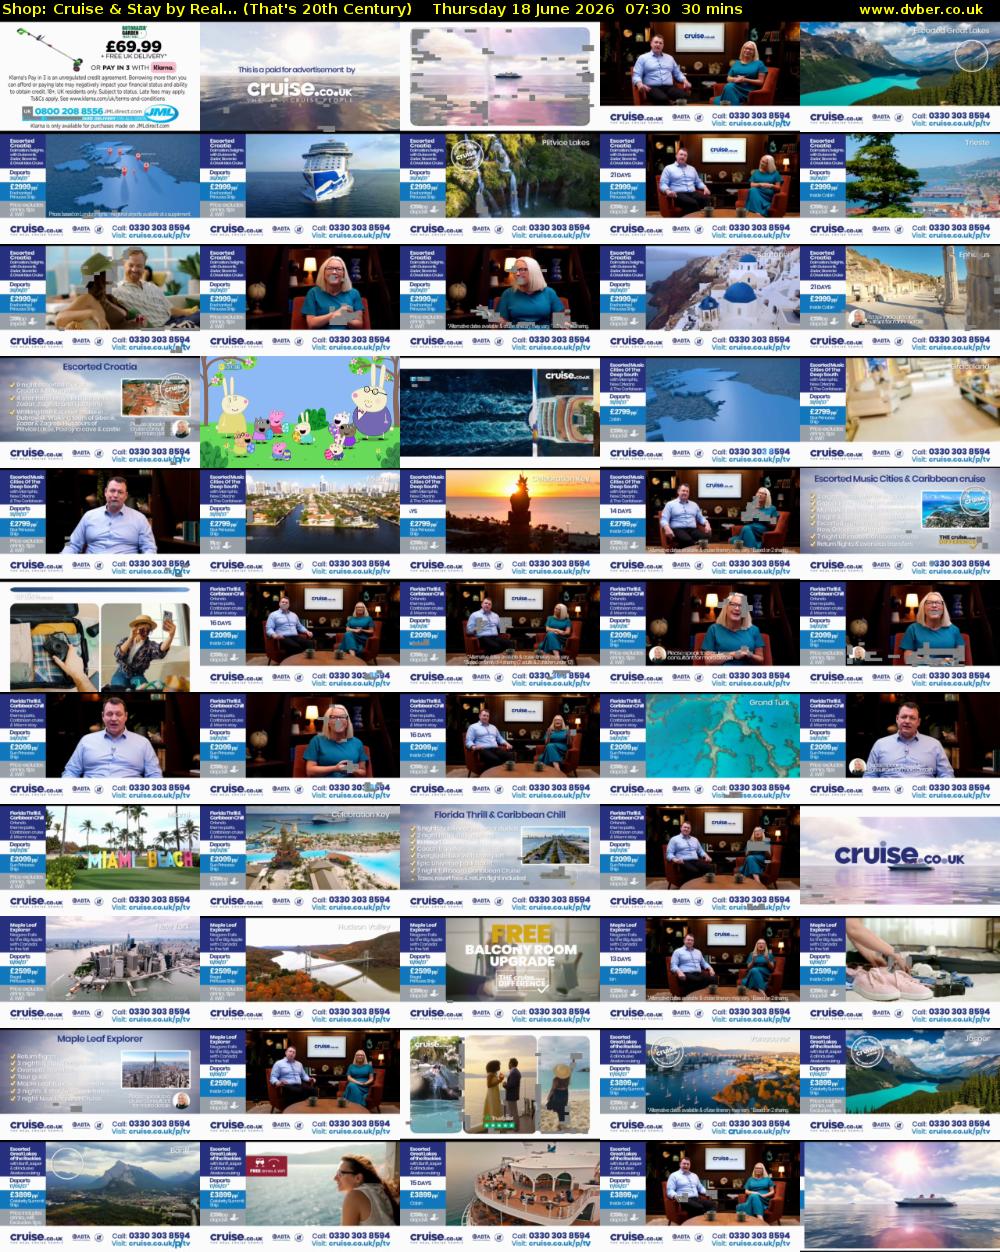1000x1252 pixels.
Task: Click the Escorted Music Cities & Caribbean thumbnail
Action: (900, 524)
